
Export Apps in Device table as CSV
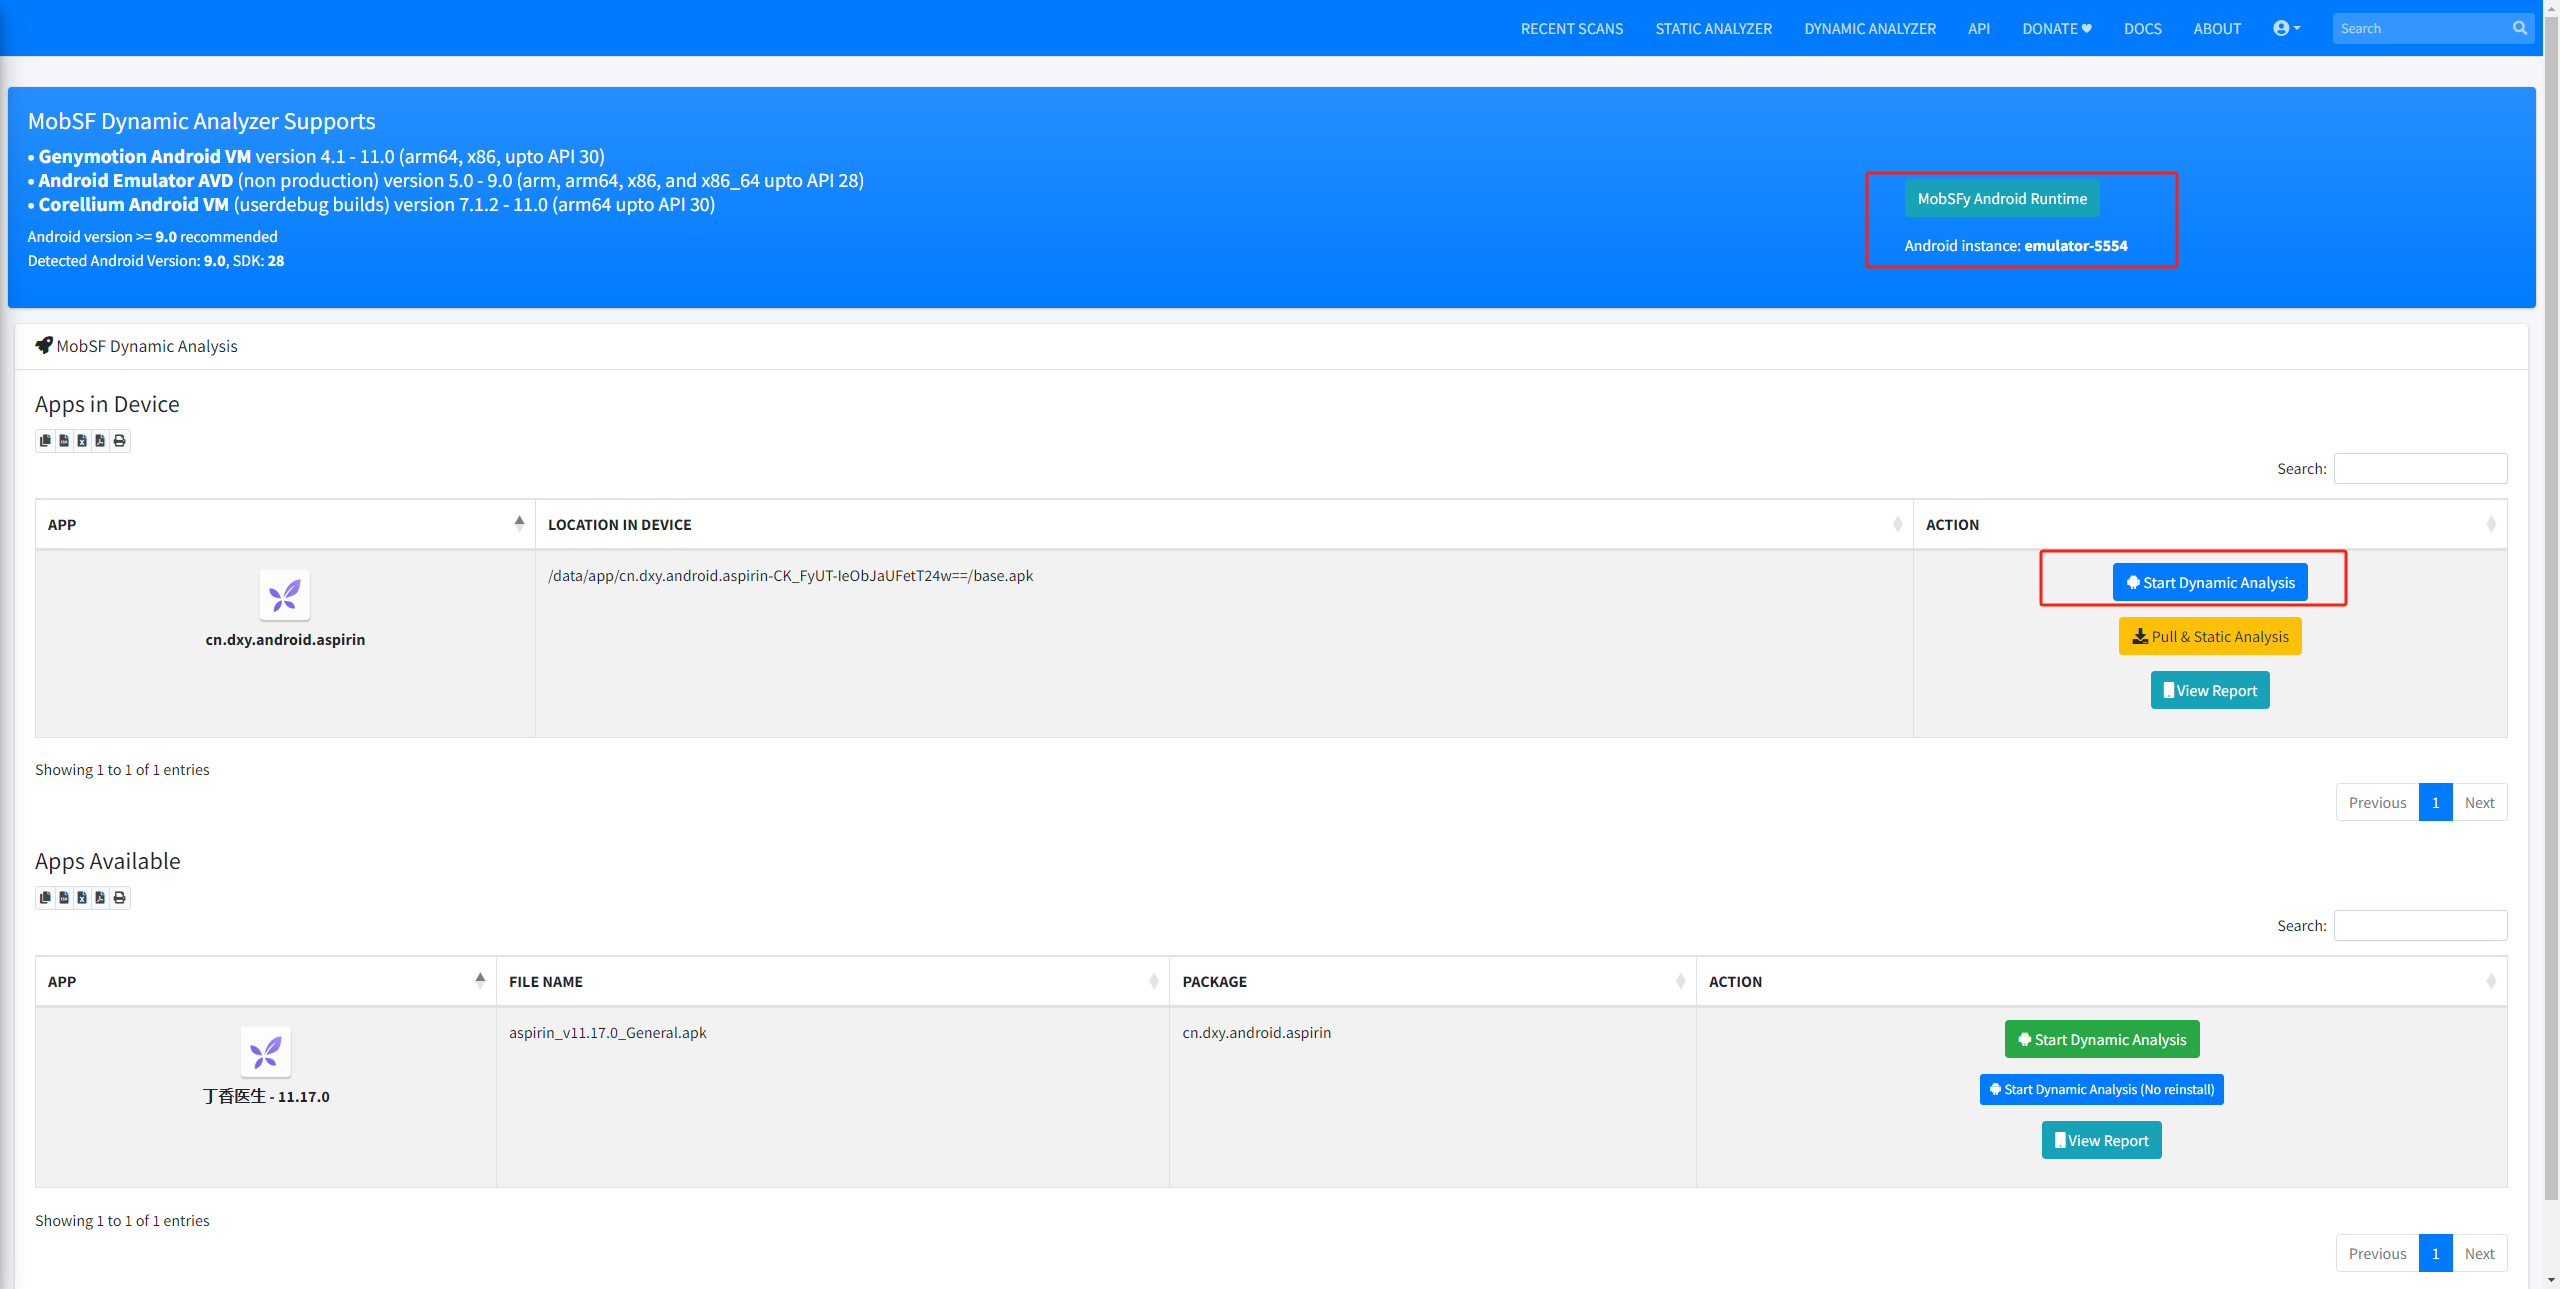coord(64,441)
